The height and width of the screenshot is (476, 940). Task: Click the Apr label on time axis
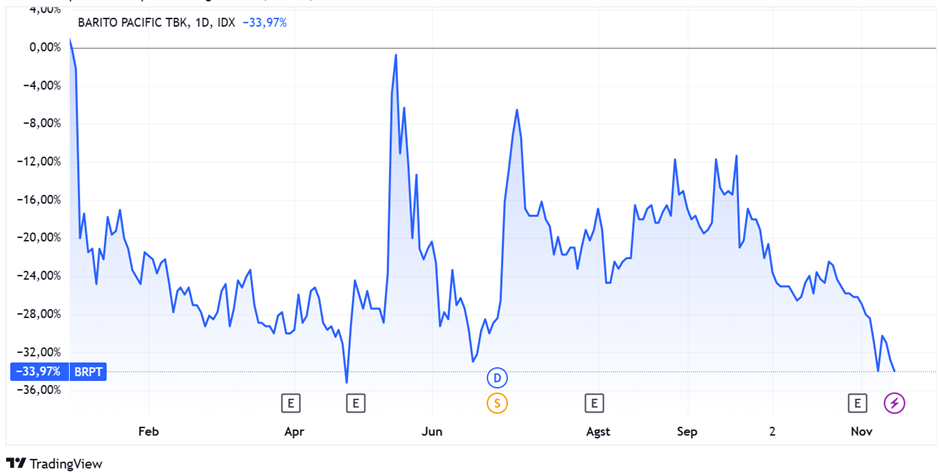[294, 432]
